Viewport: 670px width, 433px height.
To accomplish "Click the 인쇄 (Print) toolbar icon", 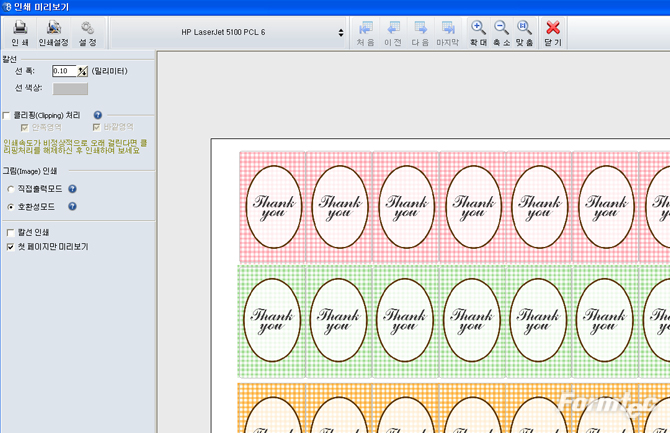I will pos(20,33).
